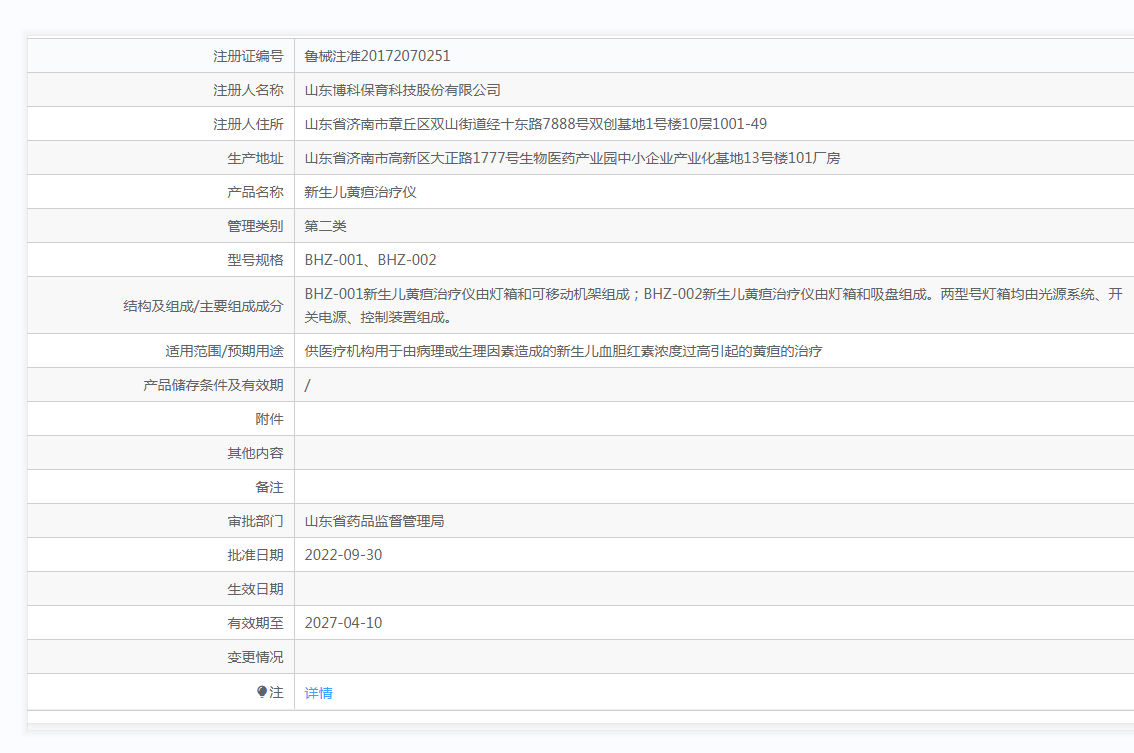Select product name 新生儿黄疸治疗仪

click(360, 192)
